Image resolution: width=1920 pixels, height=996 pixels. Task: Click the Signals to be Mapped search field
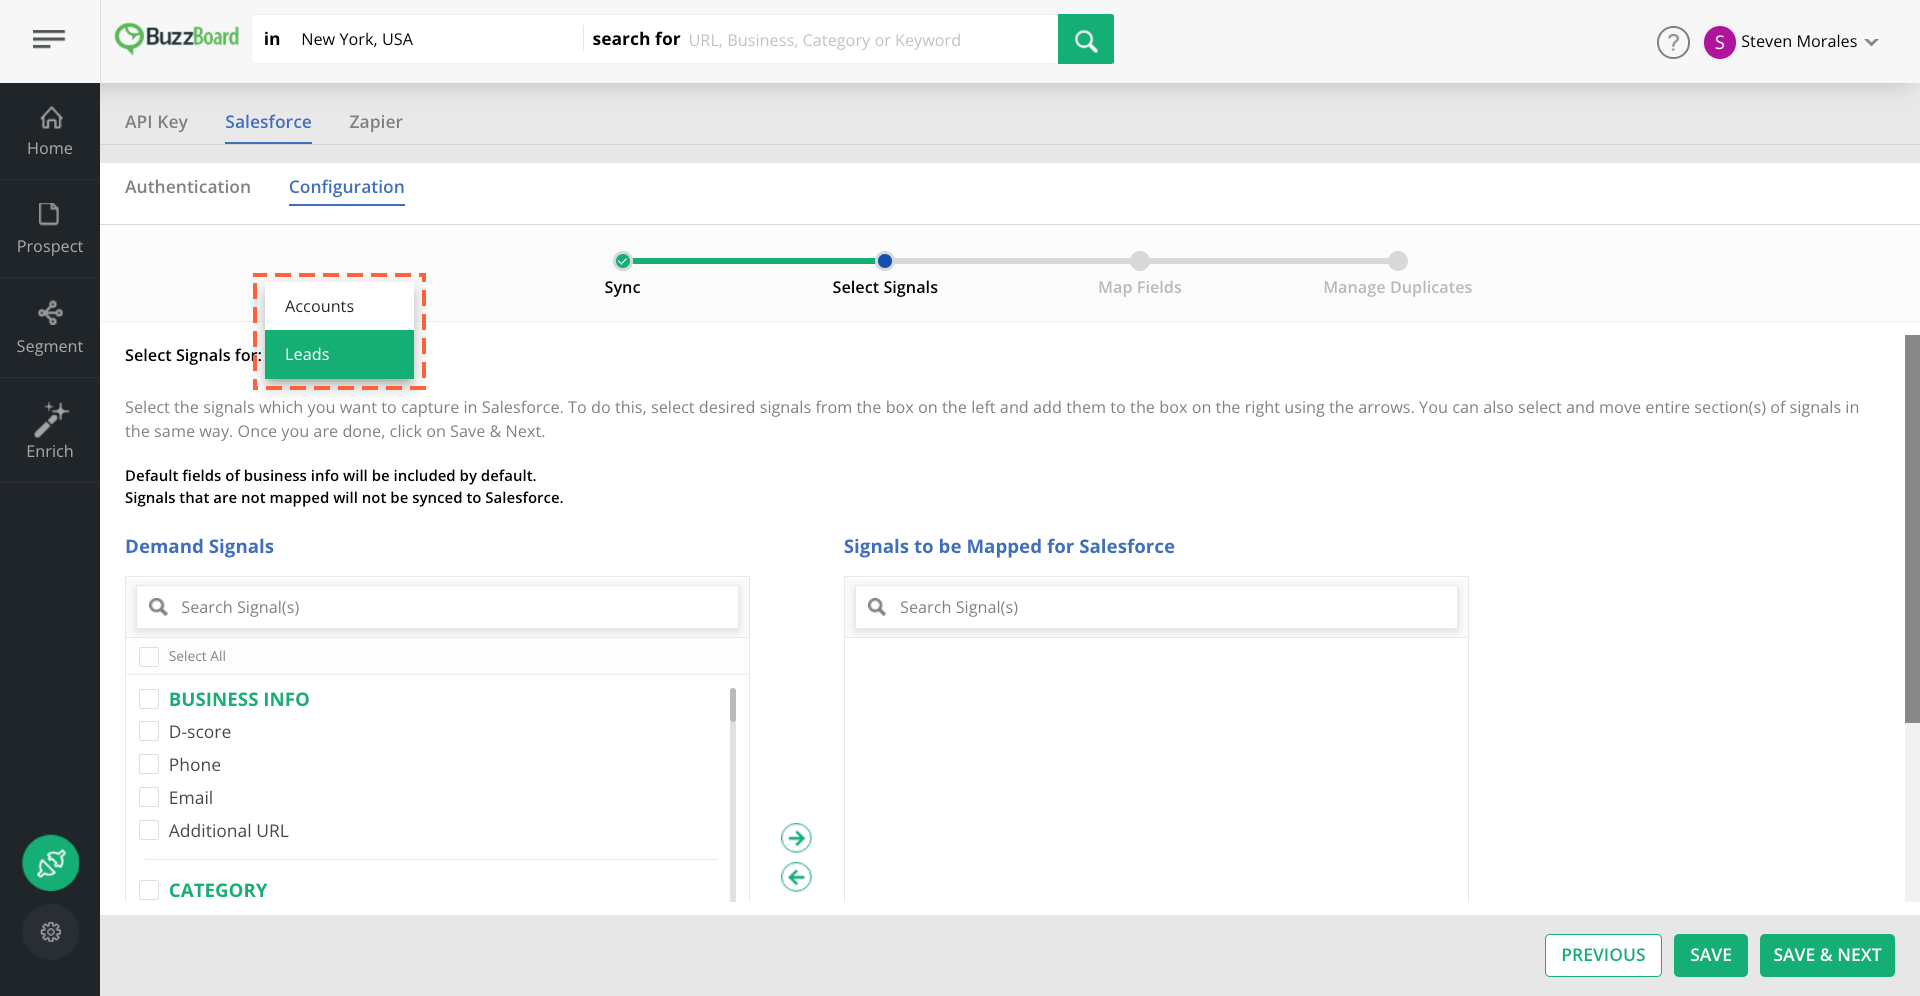pos(1156,607)
